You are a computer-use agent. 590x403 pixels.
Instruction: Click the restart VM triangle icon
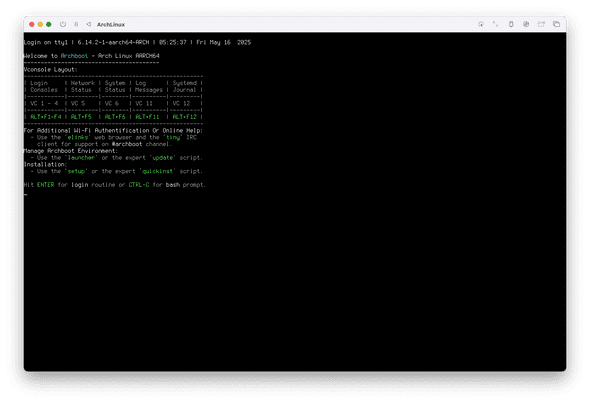[88, 24]
